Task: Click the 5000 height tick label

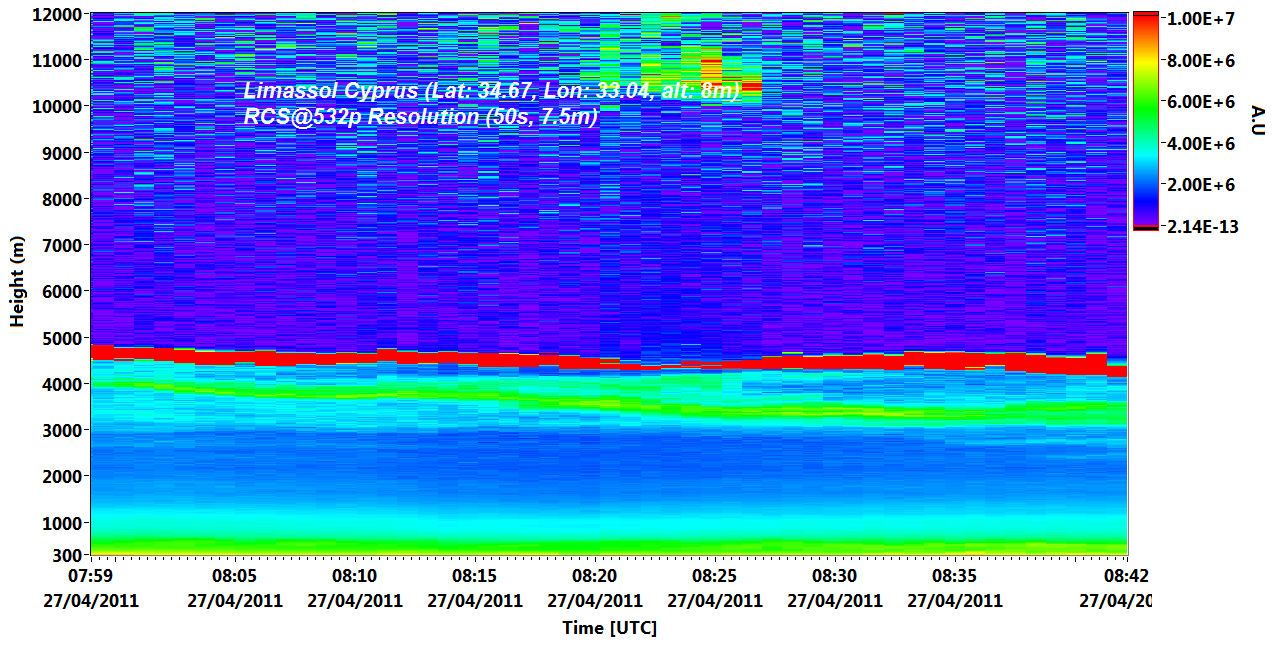Action: coord(60,338)
